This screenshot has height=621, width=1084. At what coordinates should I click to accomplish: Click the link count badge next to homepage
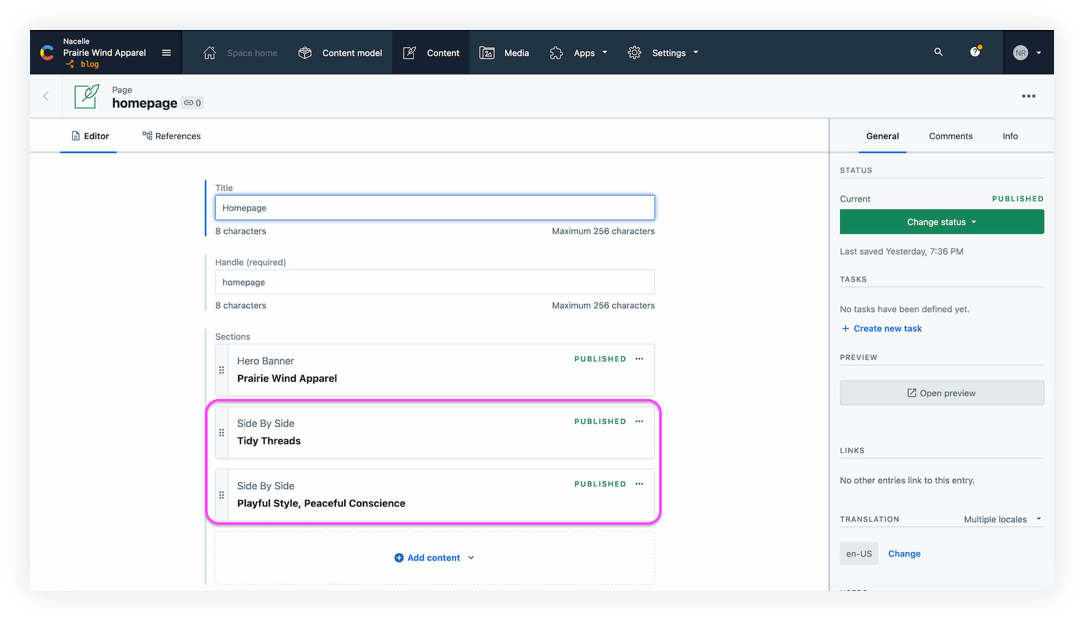(x=193, y=103)
